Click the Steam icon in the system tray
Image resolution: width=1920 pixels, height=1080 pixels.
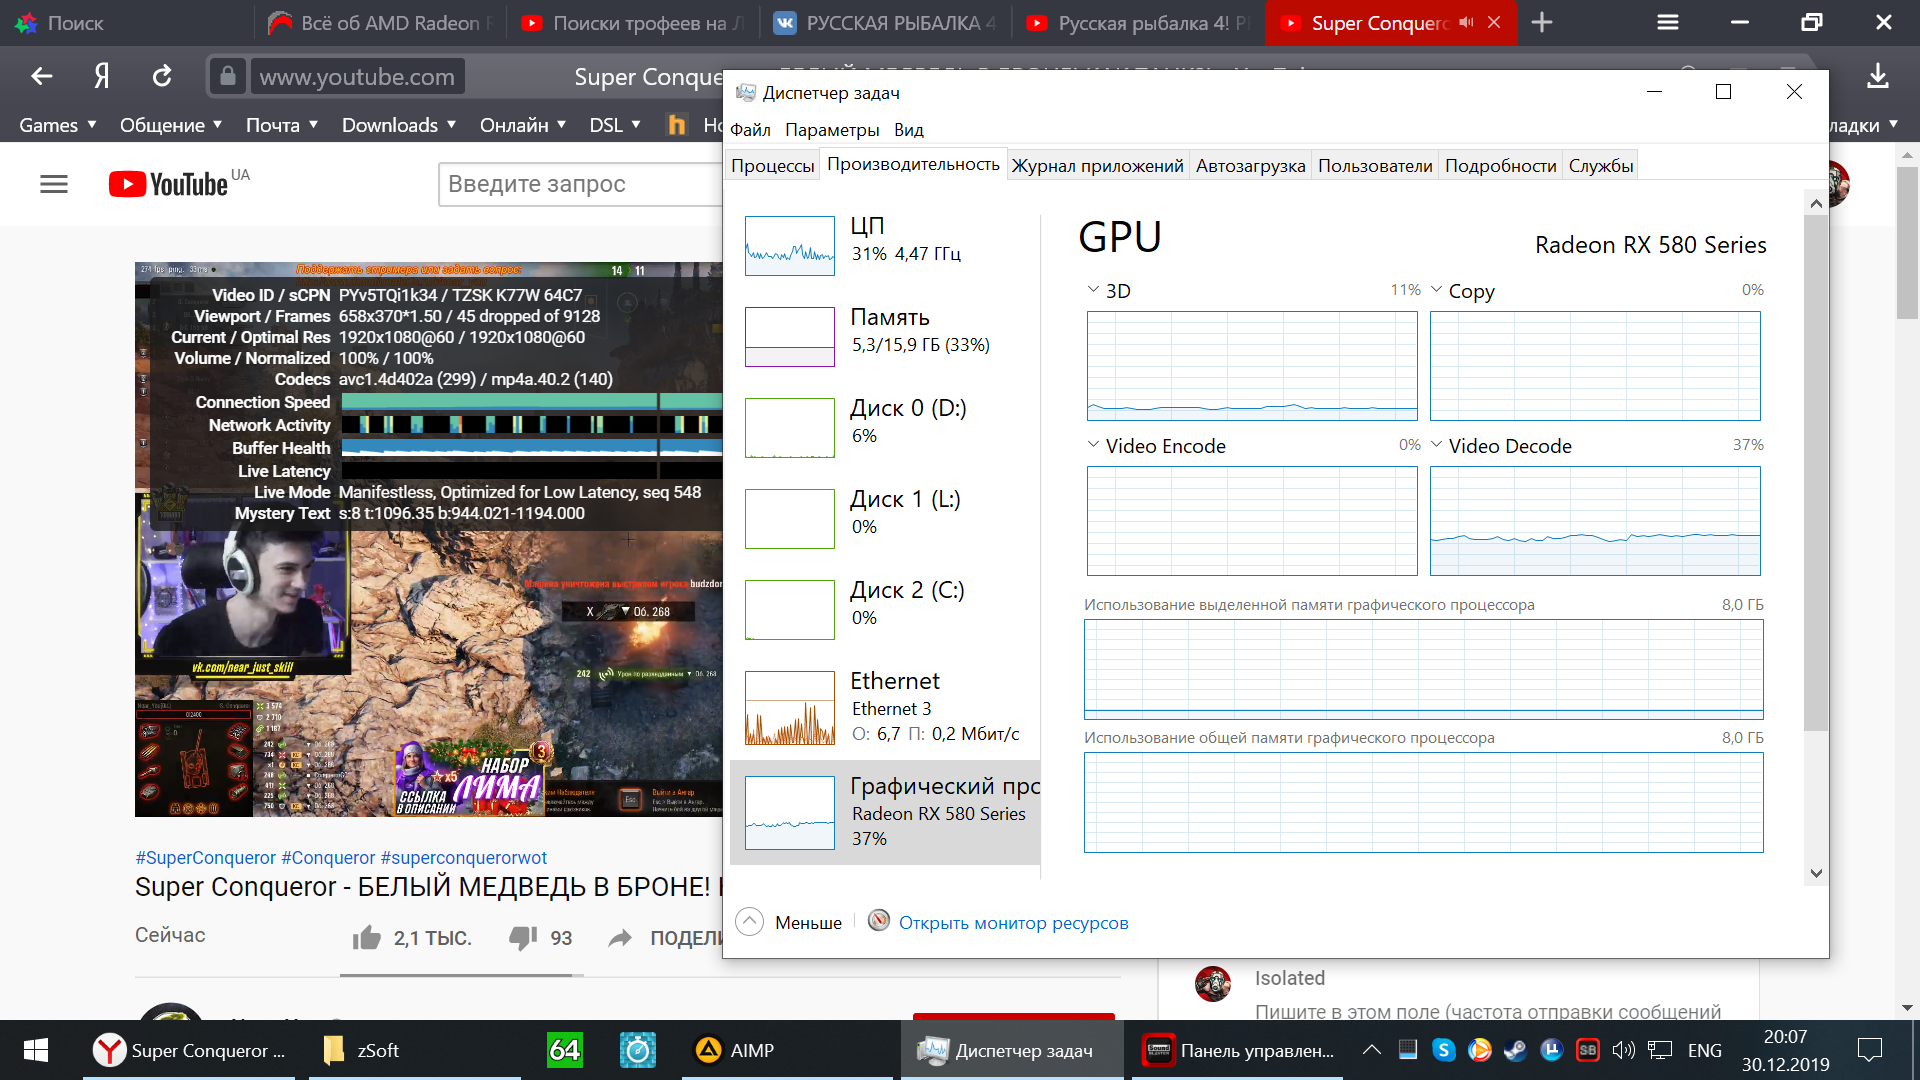pos(1515,1050)
